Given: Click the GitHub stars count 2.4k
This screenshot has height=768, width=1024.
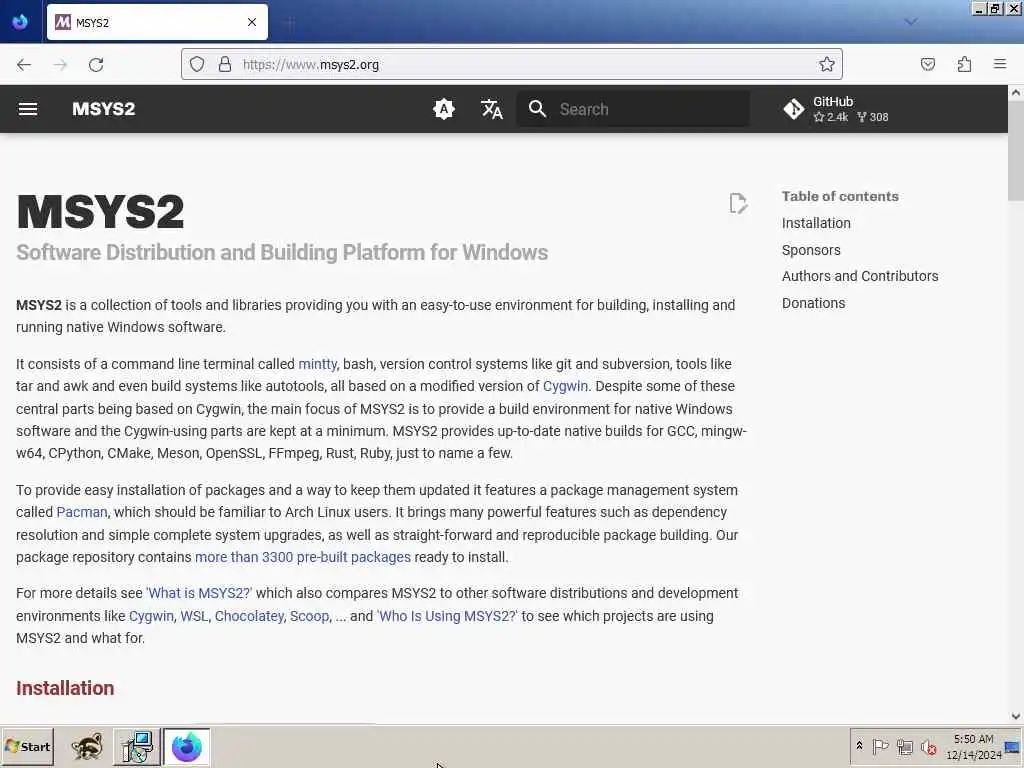Looking at the screenshot, I should tap(831, 118).
